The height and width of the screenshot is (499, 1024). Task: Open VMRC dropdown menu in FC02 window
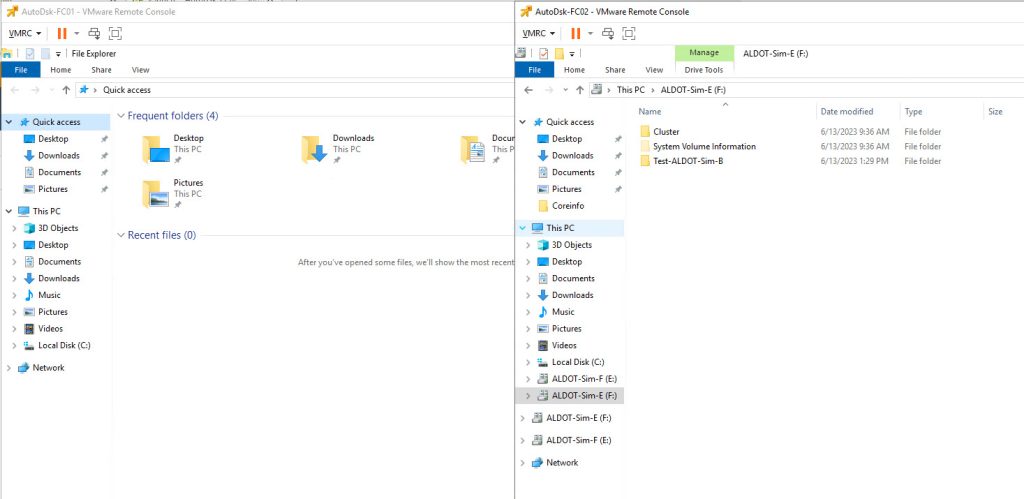coord(539,33)
